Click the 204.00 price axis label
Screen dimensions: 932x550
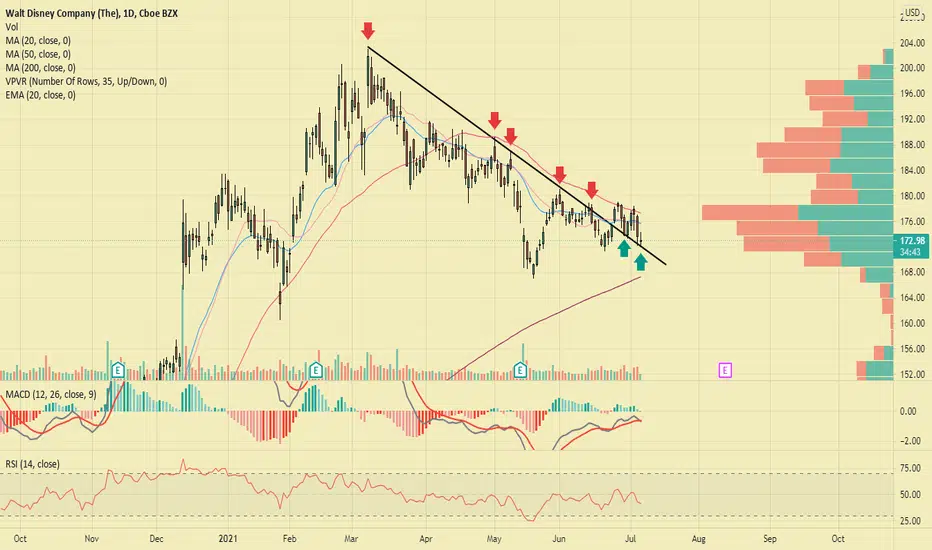click(912, 43)
